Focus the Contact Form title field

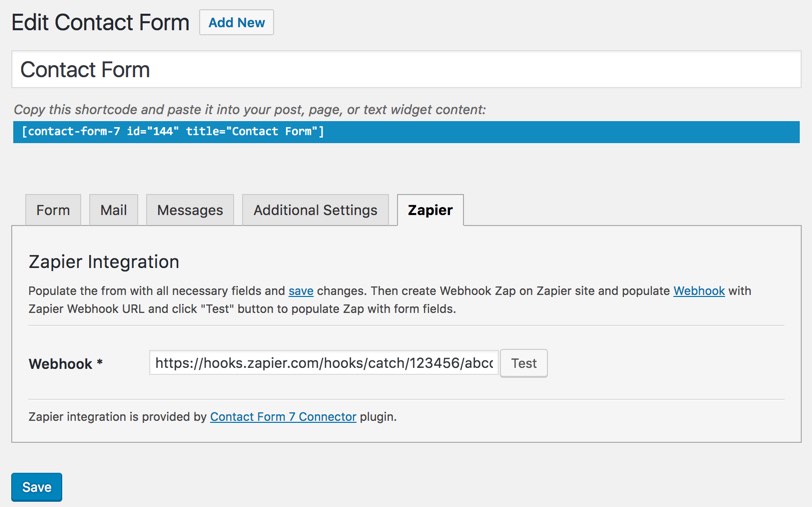point(406,70)
